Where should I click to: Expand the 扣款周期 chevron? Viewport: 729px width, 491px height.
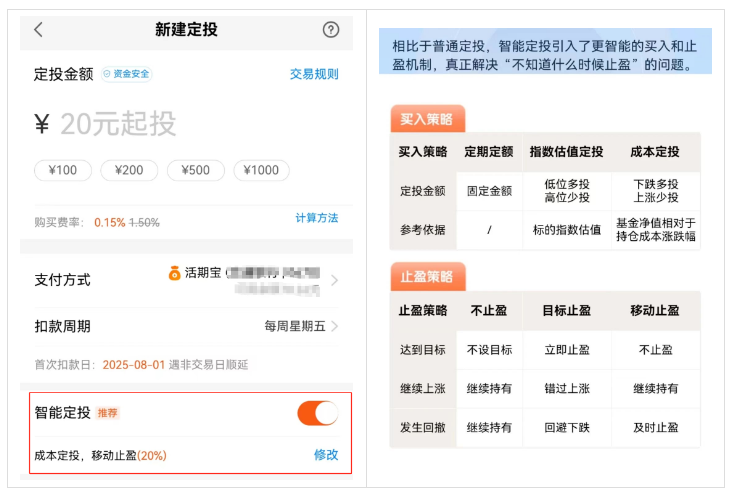point(335,326)
